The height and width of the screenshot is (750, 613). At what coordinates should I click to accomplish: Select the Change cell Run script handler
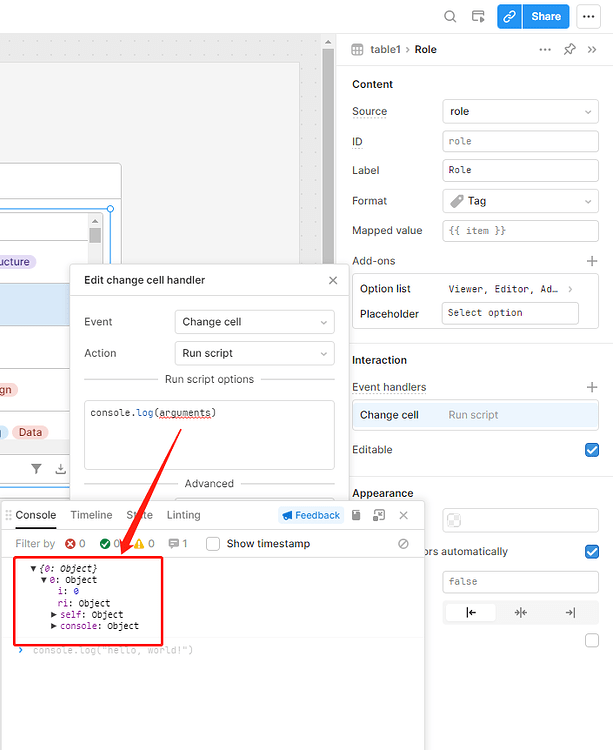point(475,415)
